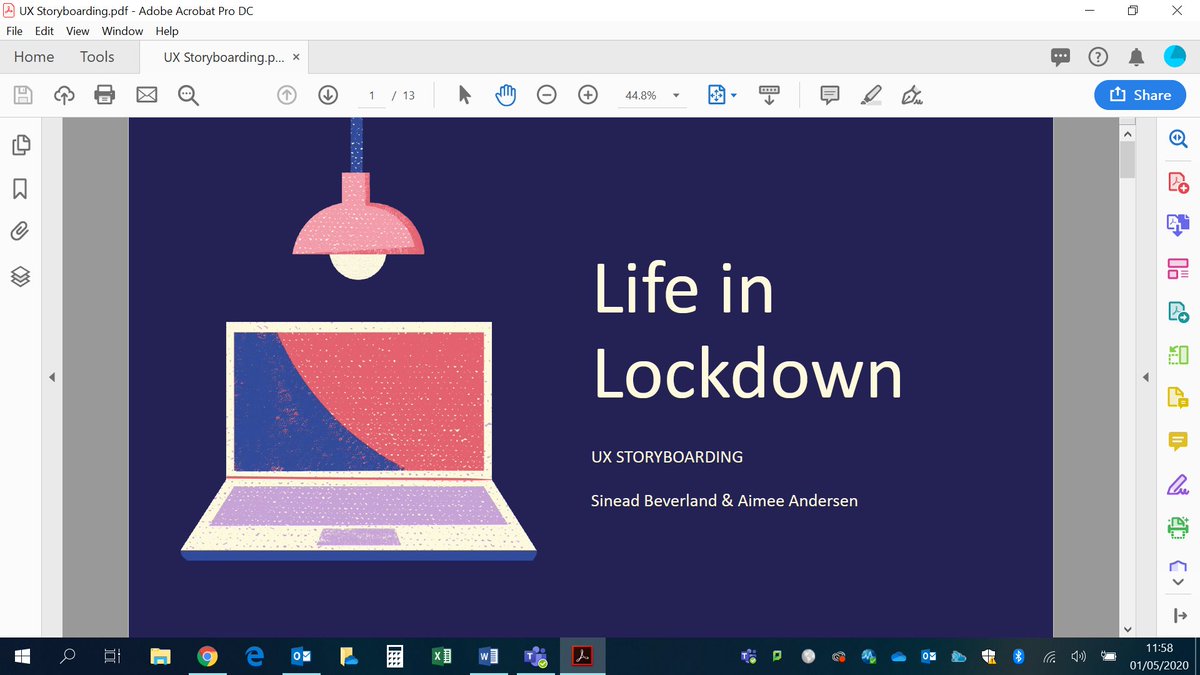Viewport: 1200px width, 675px height.
Task: Open Organize Pages tool in right pane
Action: 1178,268
